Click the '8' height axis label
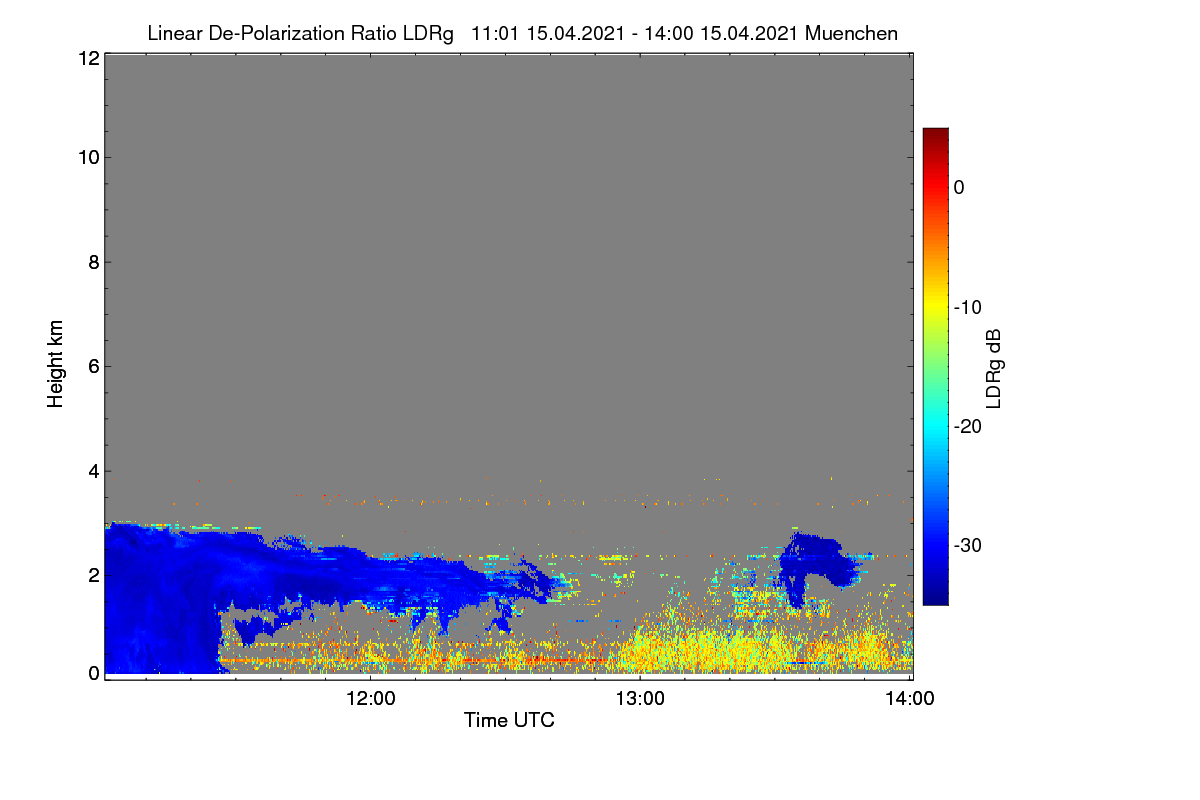1200x800 pixels. coord(92,262)
